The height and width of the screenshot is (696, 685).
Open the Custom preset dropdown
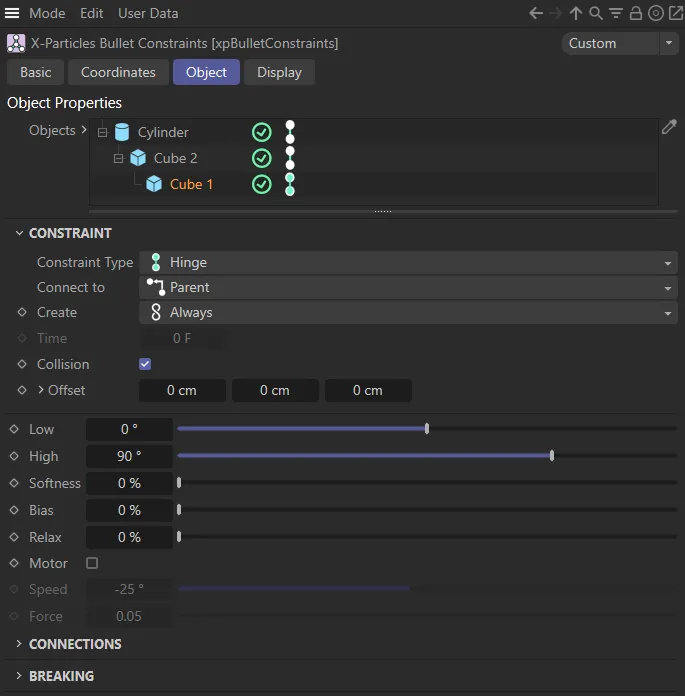coord(620,43)
